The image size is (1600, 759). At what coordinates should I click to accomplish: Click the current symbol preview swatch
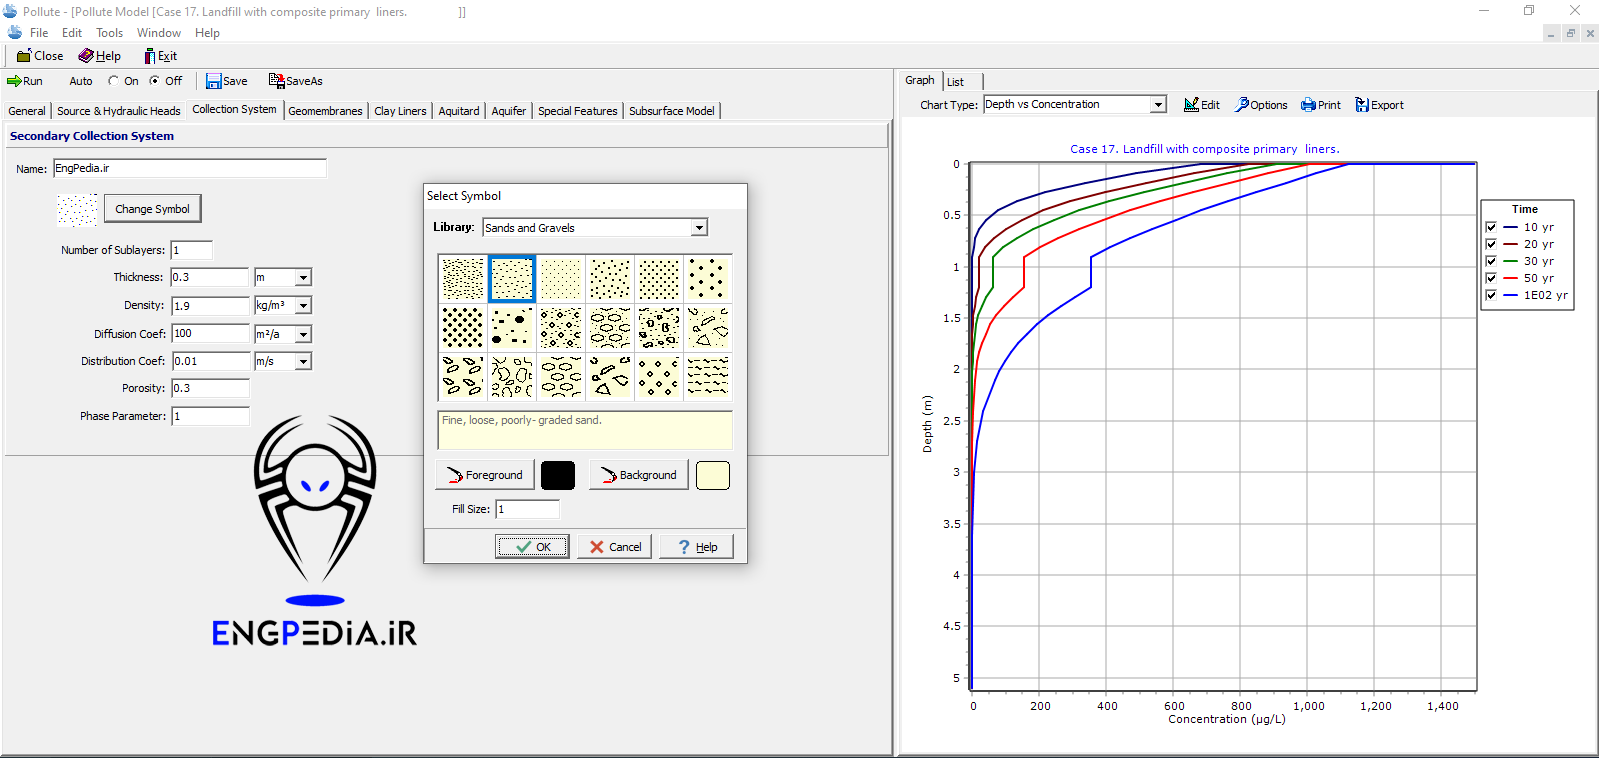(77, 210)
